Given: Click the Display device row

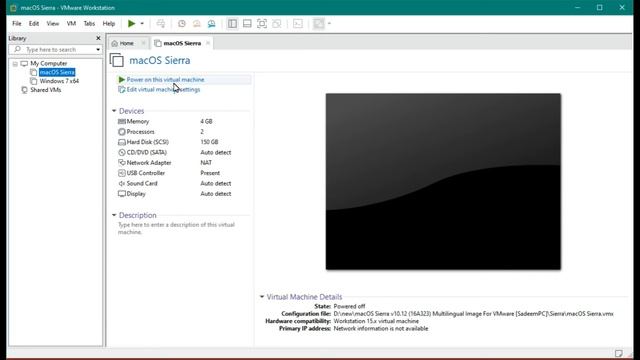Looking at the screenshot, I should [x=183, y=193].
